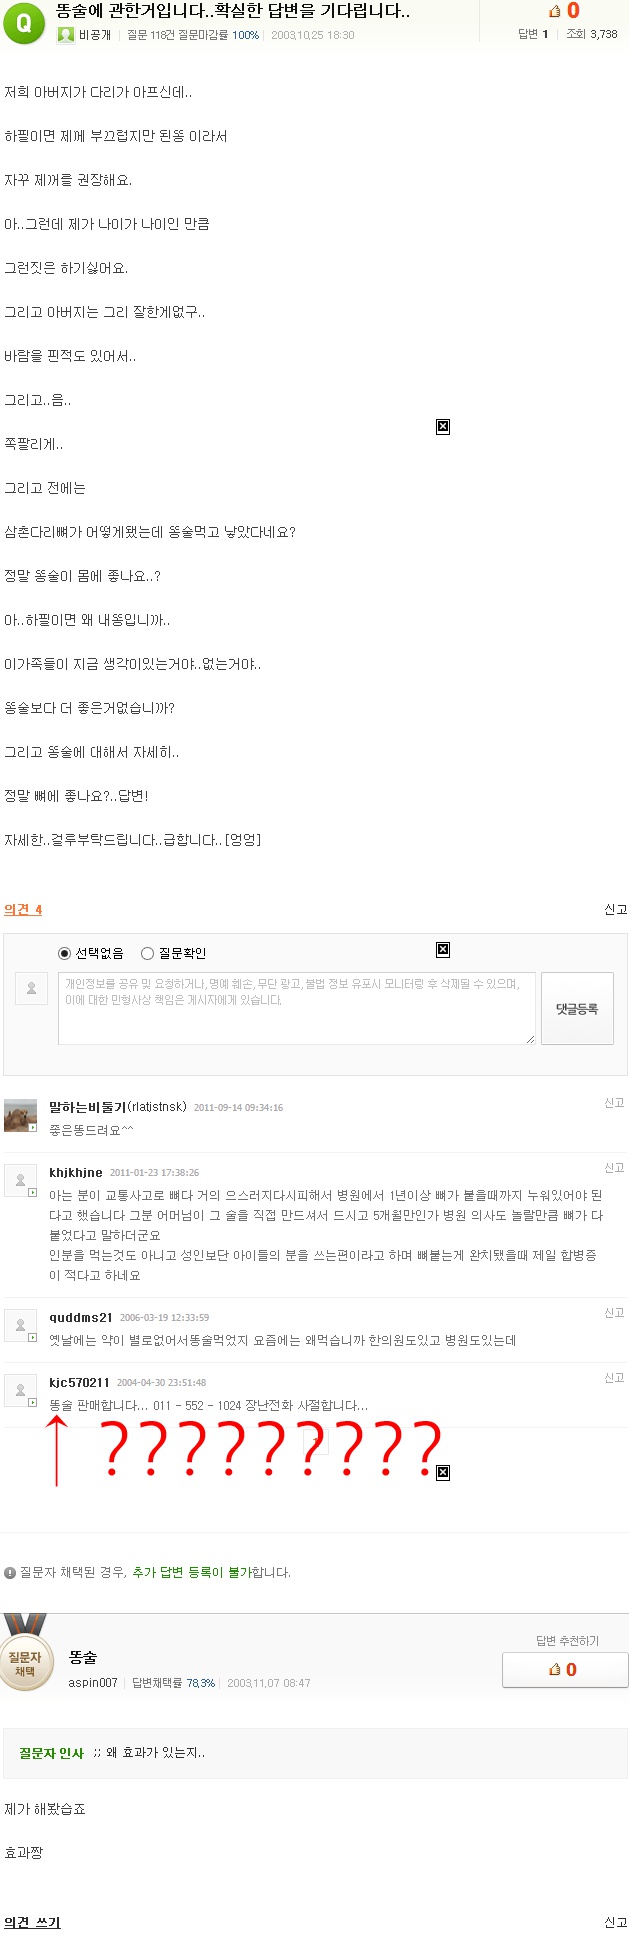Click the username khjkhjne
Viewport: 629px width, 1940px height.
(76, 1172)
